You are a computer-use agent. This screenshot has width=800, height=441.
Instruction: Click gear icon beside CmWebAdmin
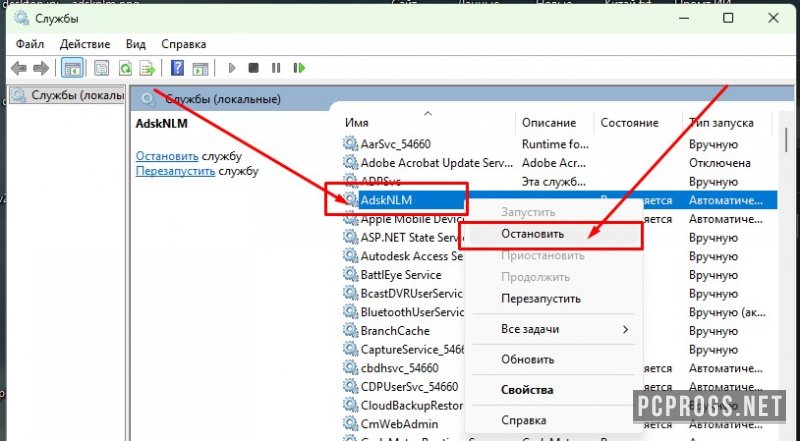coord(350,424)
